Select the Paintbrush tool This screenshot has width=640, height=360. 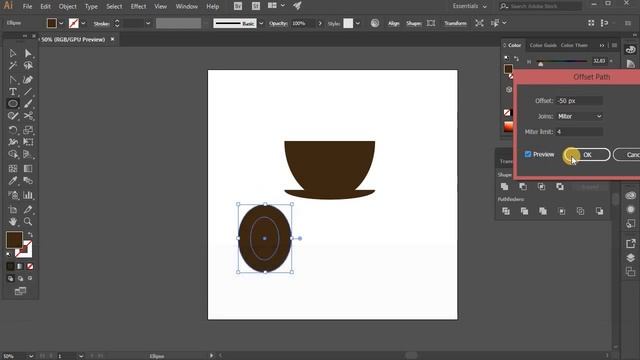tap(28, 104)
